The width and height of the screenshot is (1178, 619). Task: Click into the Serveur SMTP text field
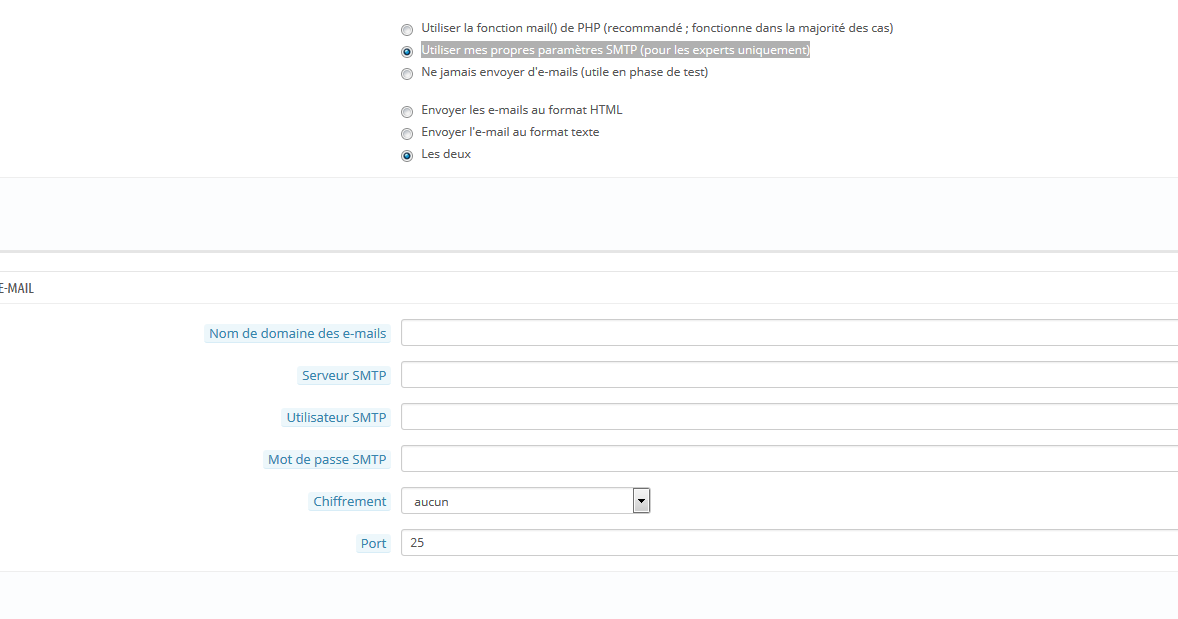click(790, 375)
